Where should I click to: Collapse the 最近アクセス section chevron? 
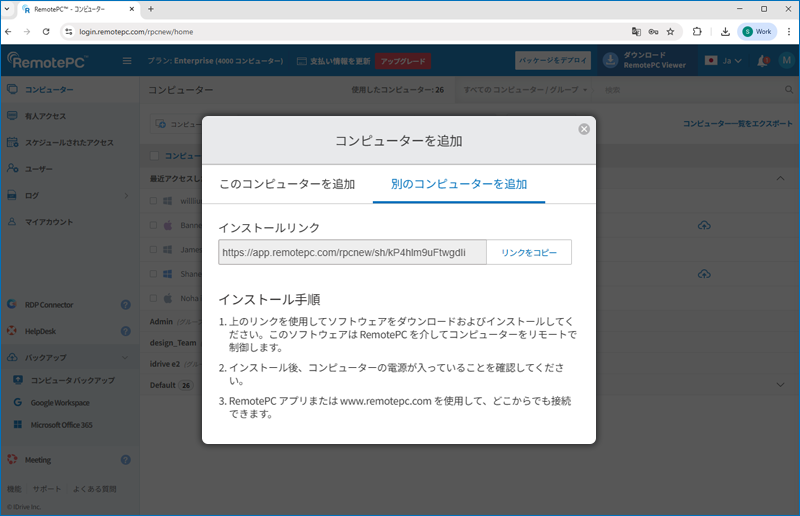(780, 178)
